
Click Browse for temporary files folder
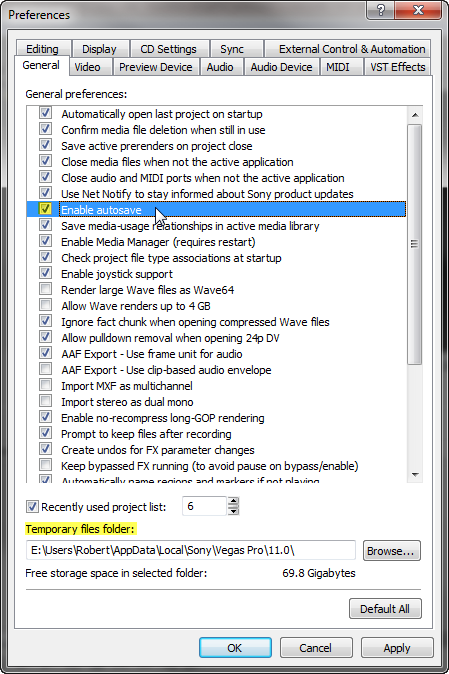point(391,551)
